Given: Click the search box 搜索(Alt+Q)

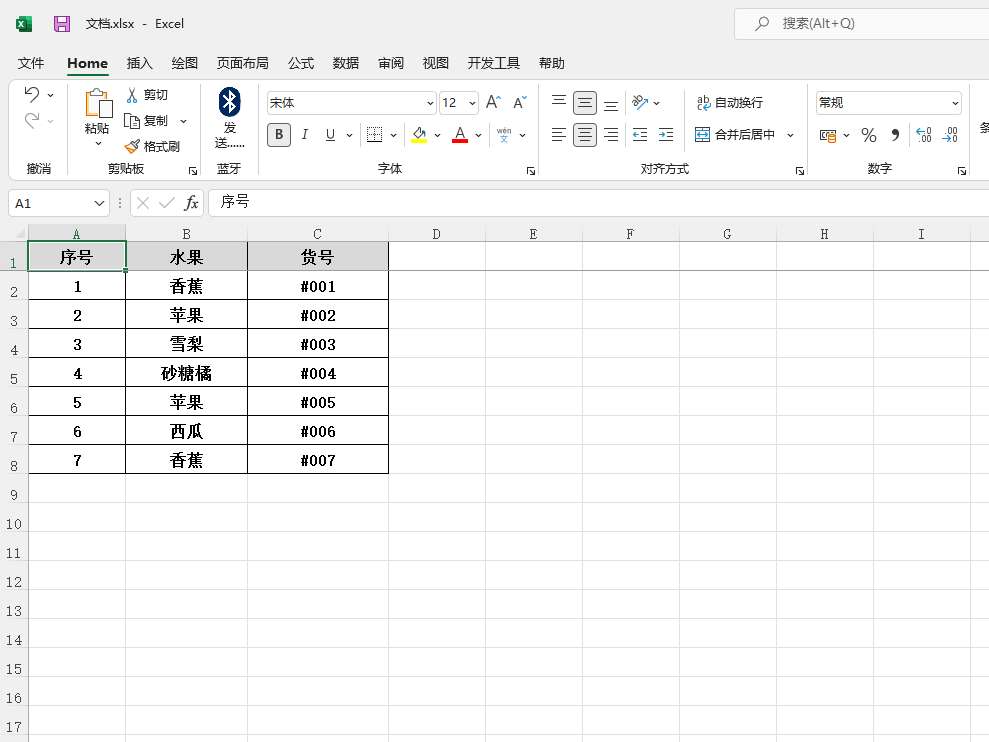Looking at the screenshot, I should pyautogui.click(x=862, y=24).
